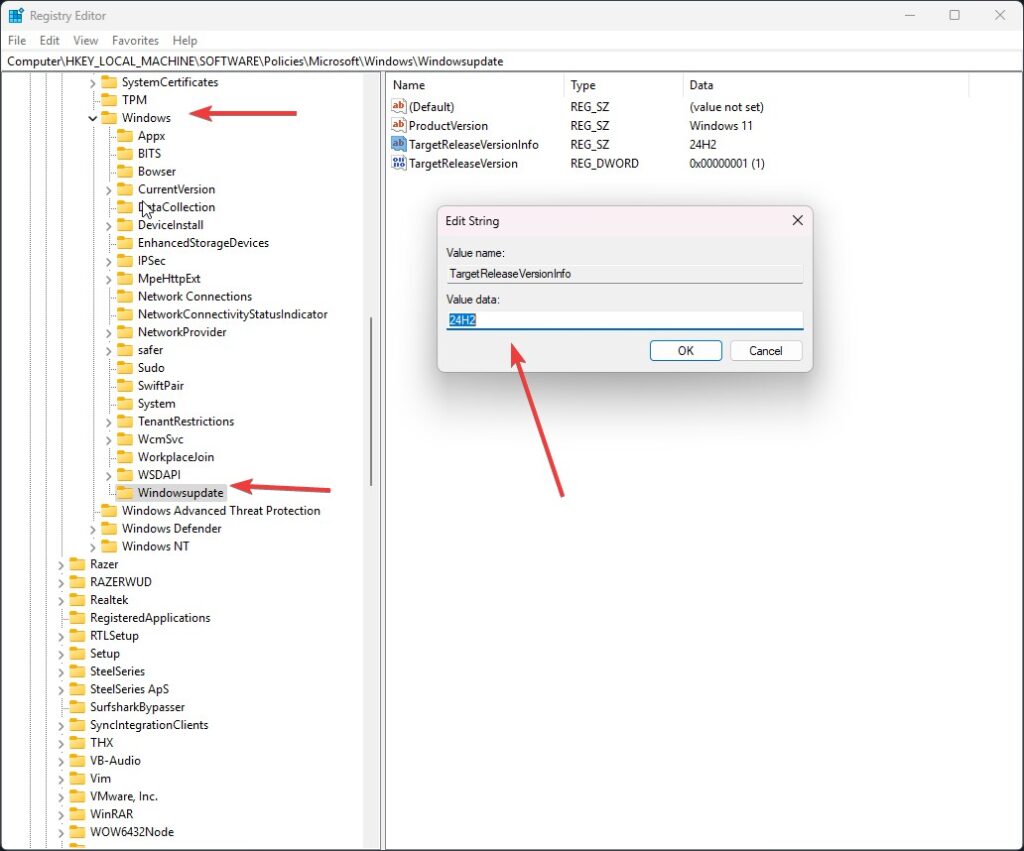1024x851 pixels.
Task: Close the Edit String dialog
Action: (797, 220)
